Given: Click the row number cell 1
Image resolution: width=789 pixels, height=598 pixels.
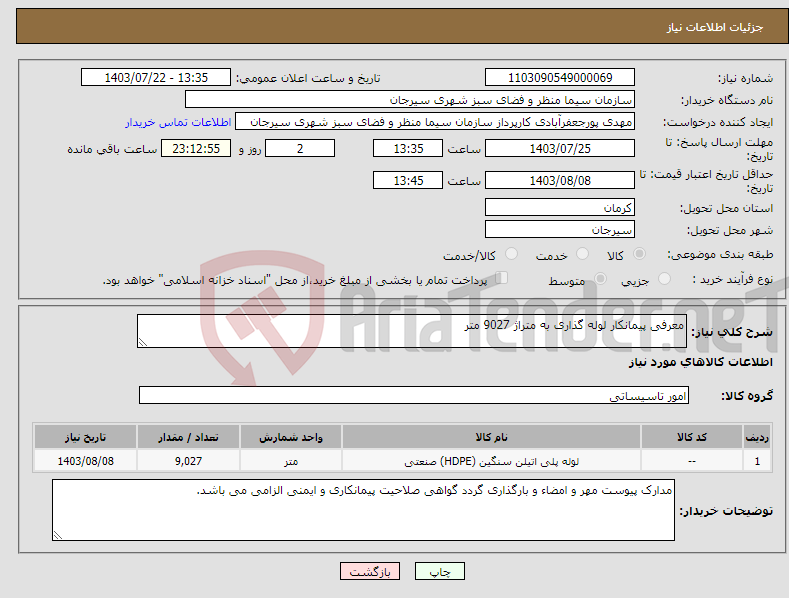Looking at the screenshot, I should (757, 461).
